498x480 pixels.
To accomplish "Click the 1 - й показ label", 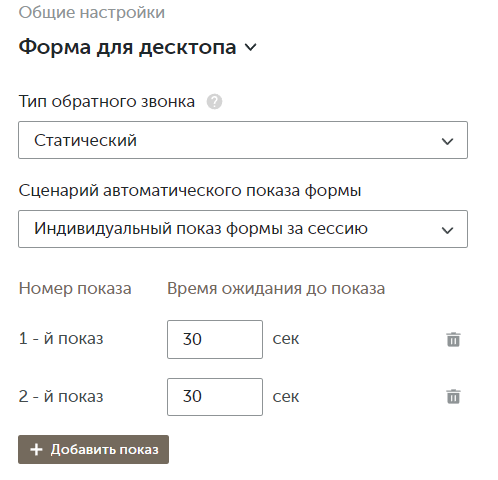I will click(x=61, y=339).
